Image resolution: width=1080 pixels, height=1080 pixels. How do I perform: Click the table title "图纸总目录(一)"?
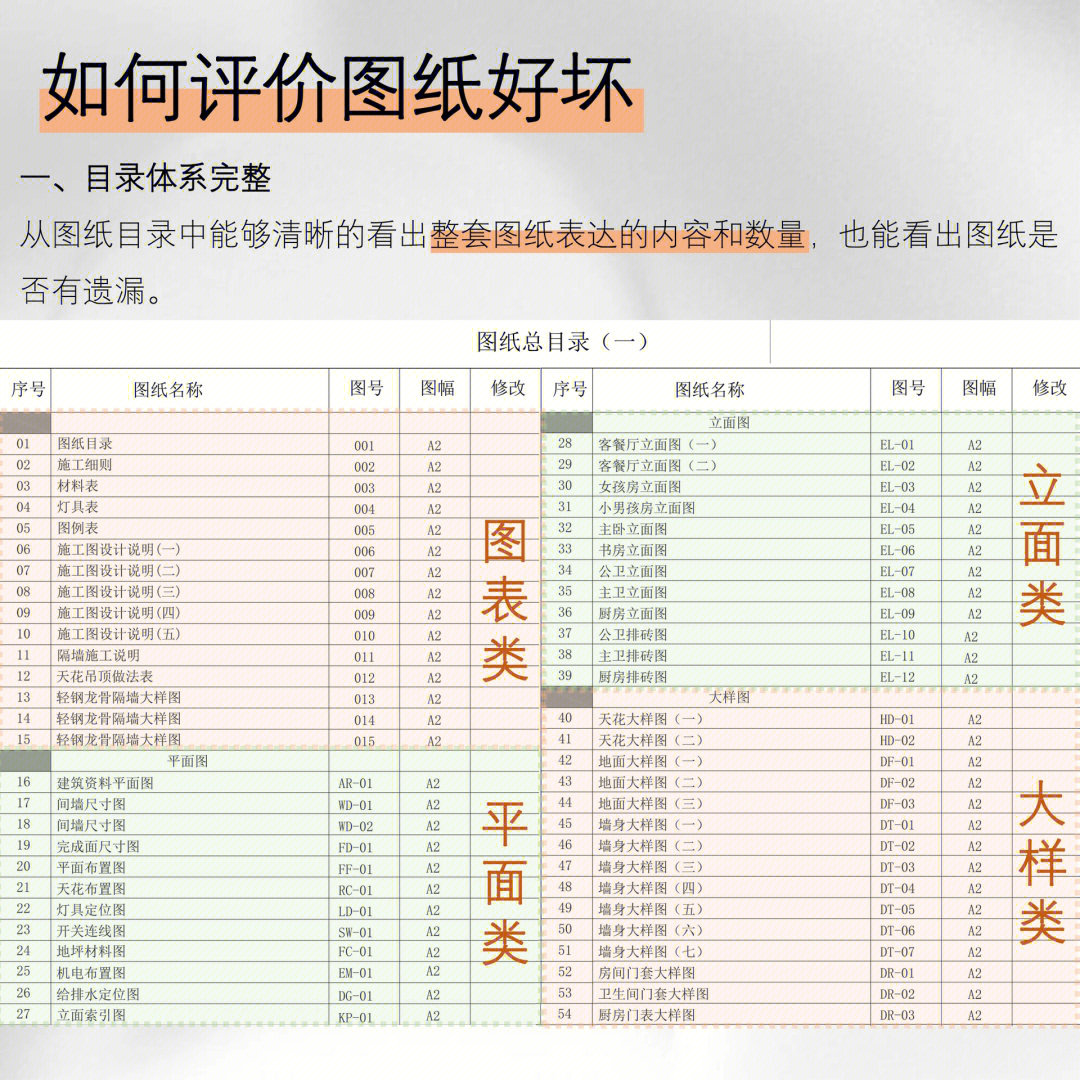[x=562, y=342]
